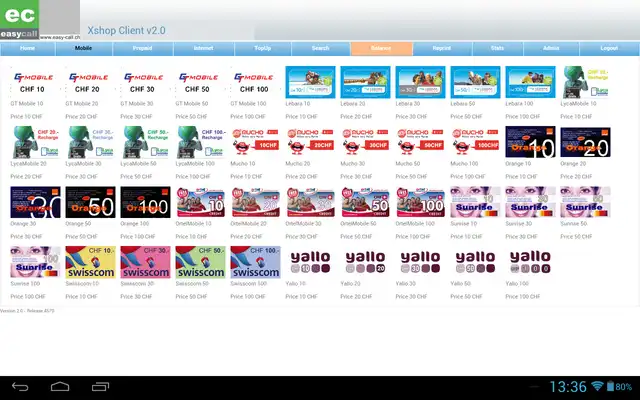Viewport: 640px width, 400px height.
Task: Click the Logout button
Action: (609, 48)
